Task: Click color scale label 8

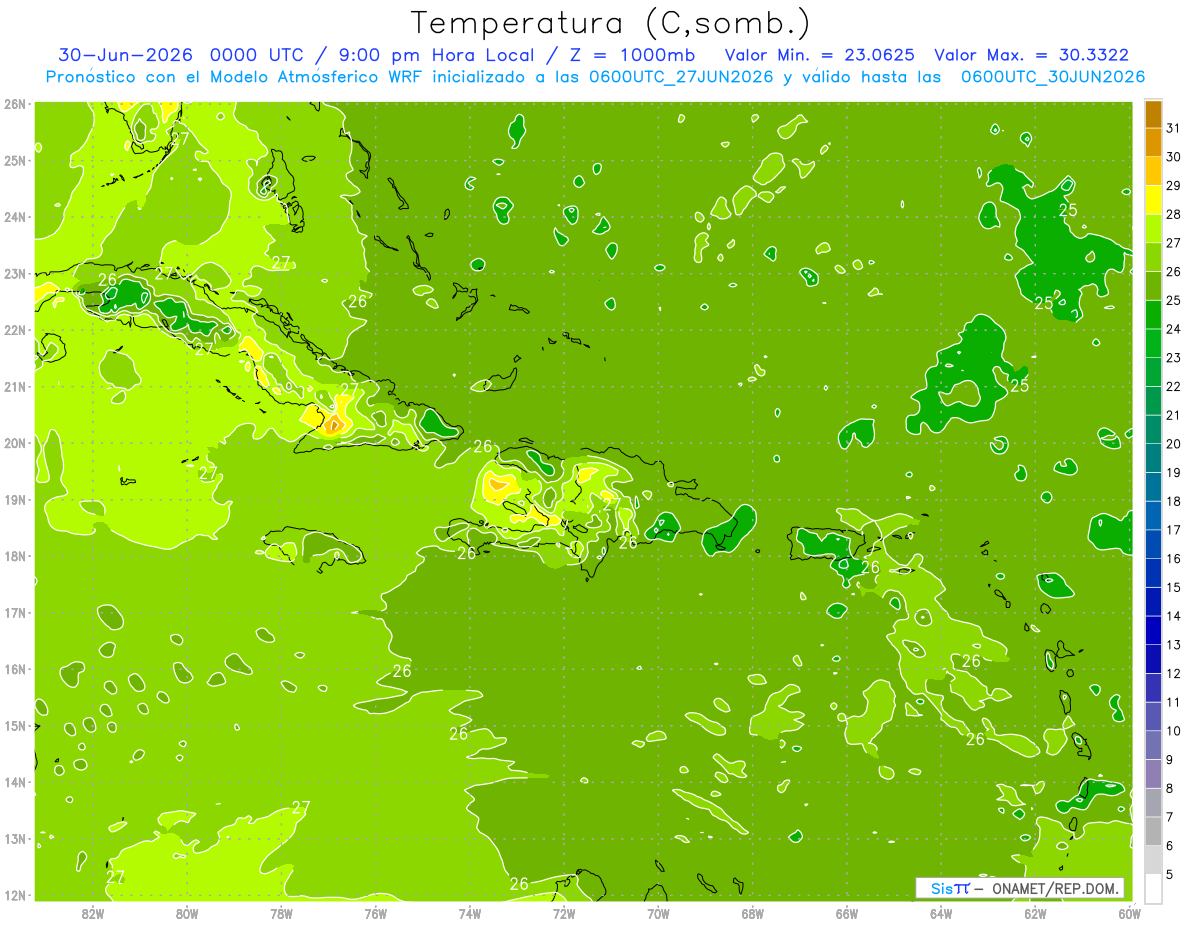Action: (1169, 788)
